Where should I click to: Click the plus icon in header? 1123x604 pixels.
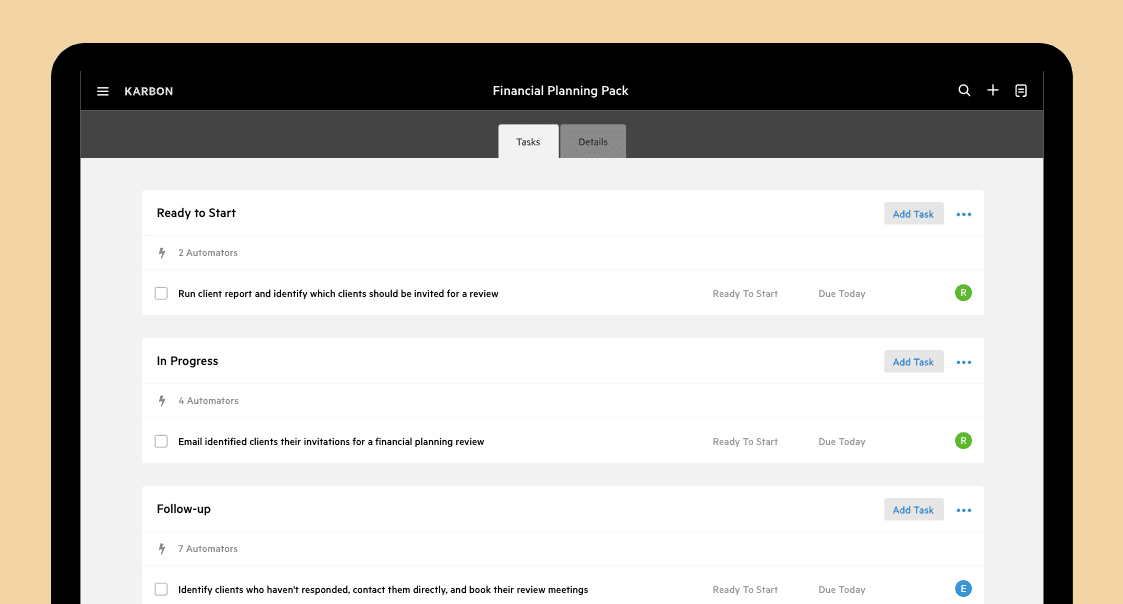[x=993, y=90]
